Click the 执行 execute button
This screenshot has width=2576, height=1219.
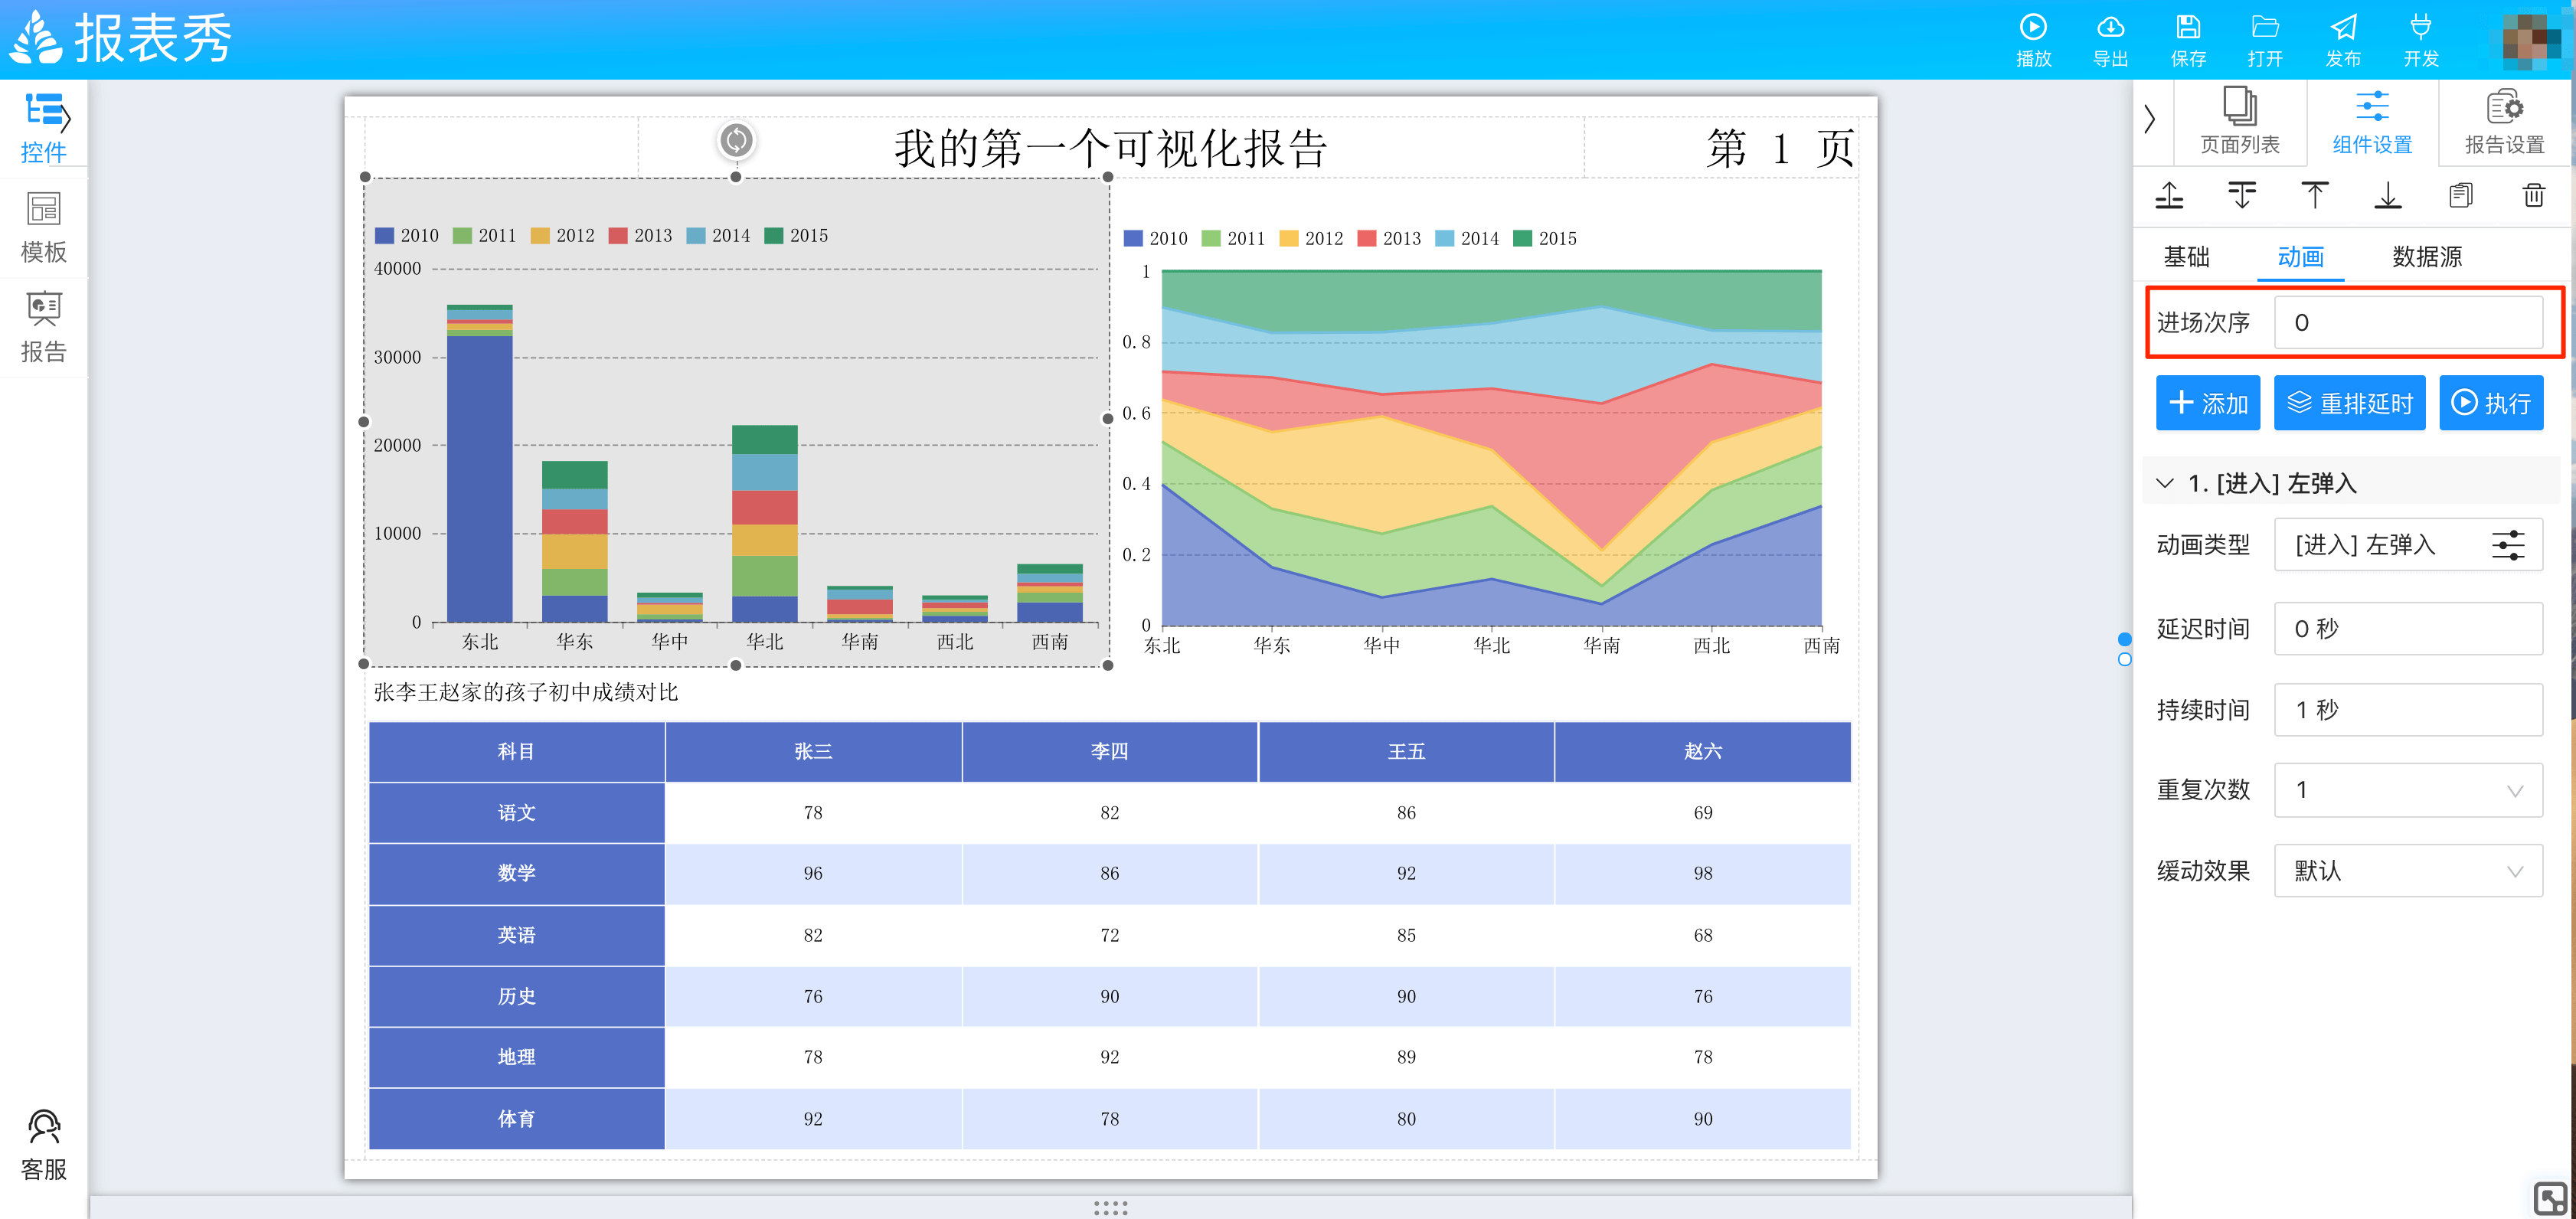[x=2490, y=403]
